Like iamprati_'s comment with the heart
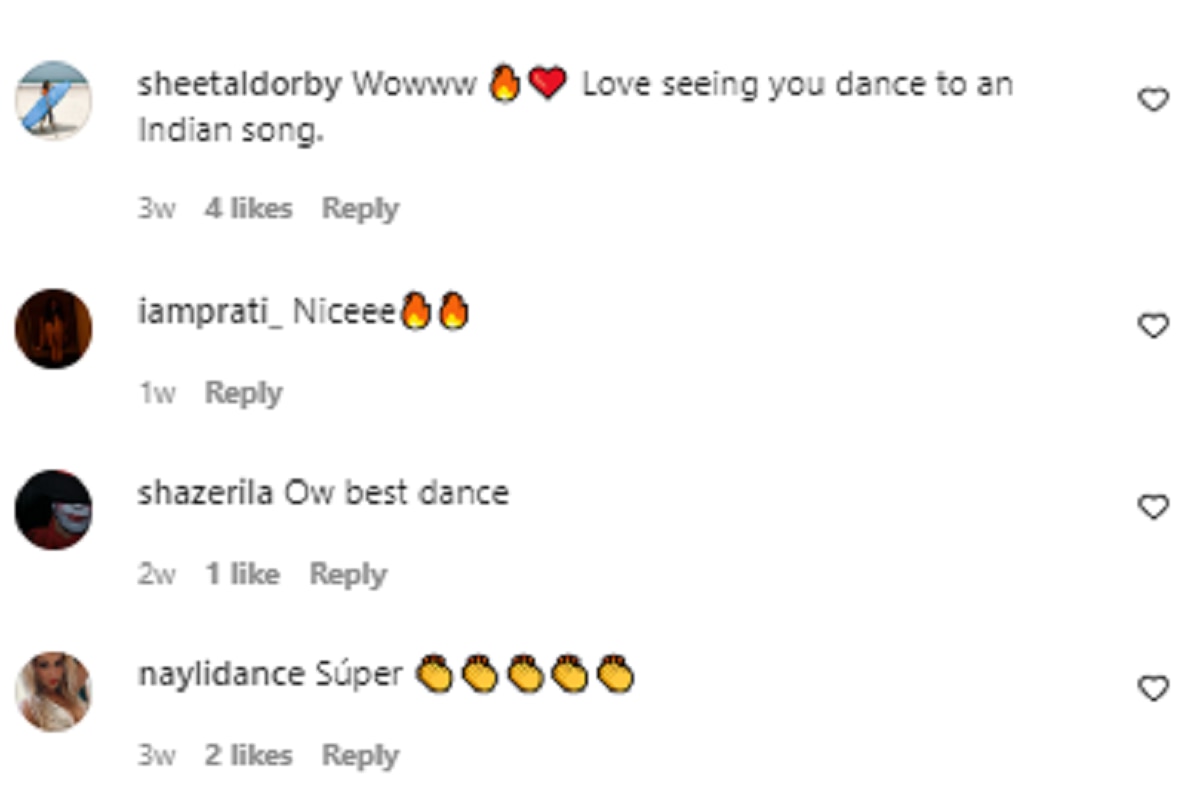Viewport: 1200px width, 793px height. tap(1154, 326)
